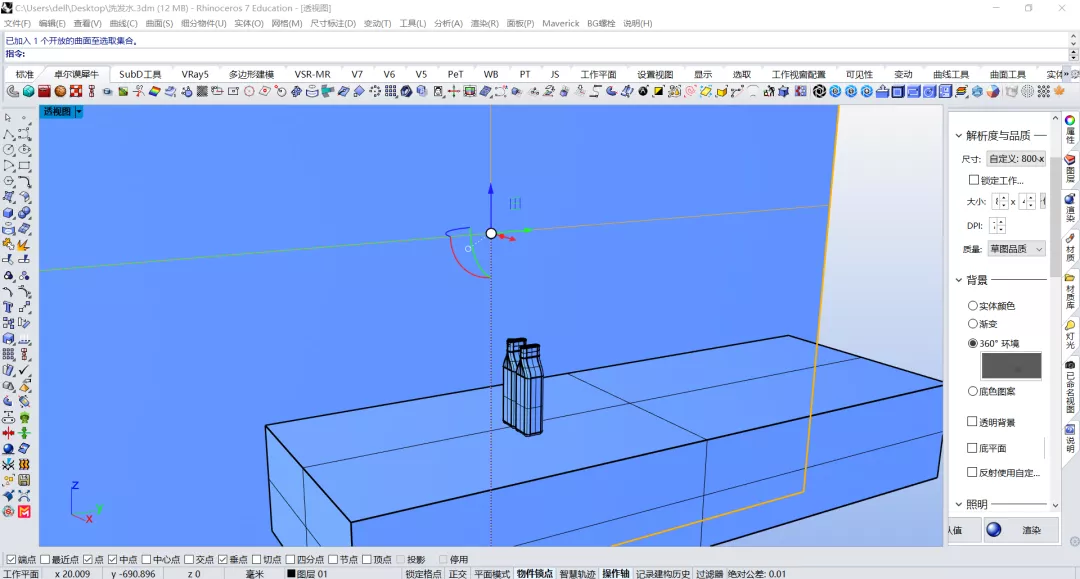This screenshot has width=1080, height=579.
Task: Open the 文件(F) menu
Action: 17,23
